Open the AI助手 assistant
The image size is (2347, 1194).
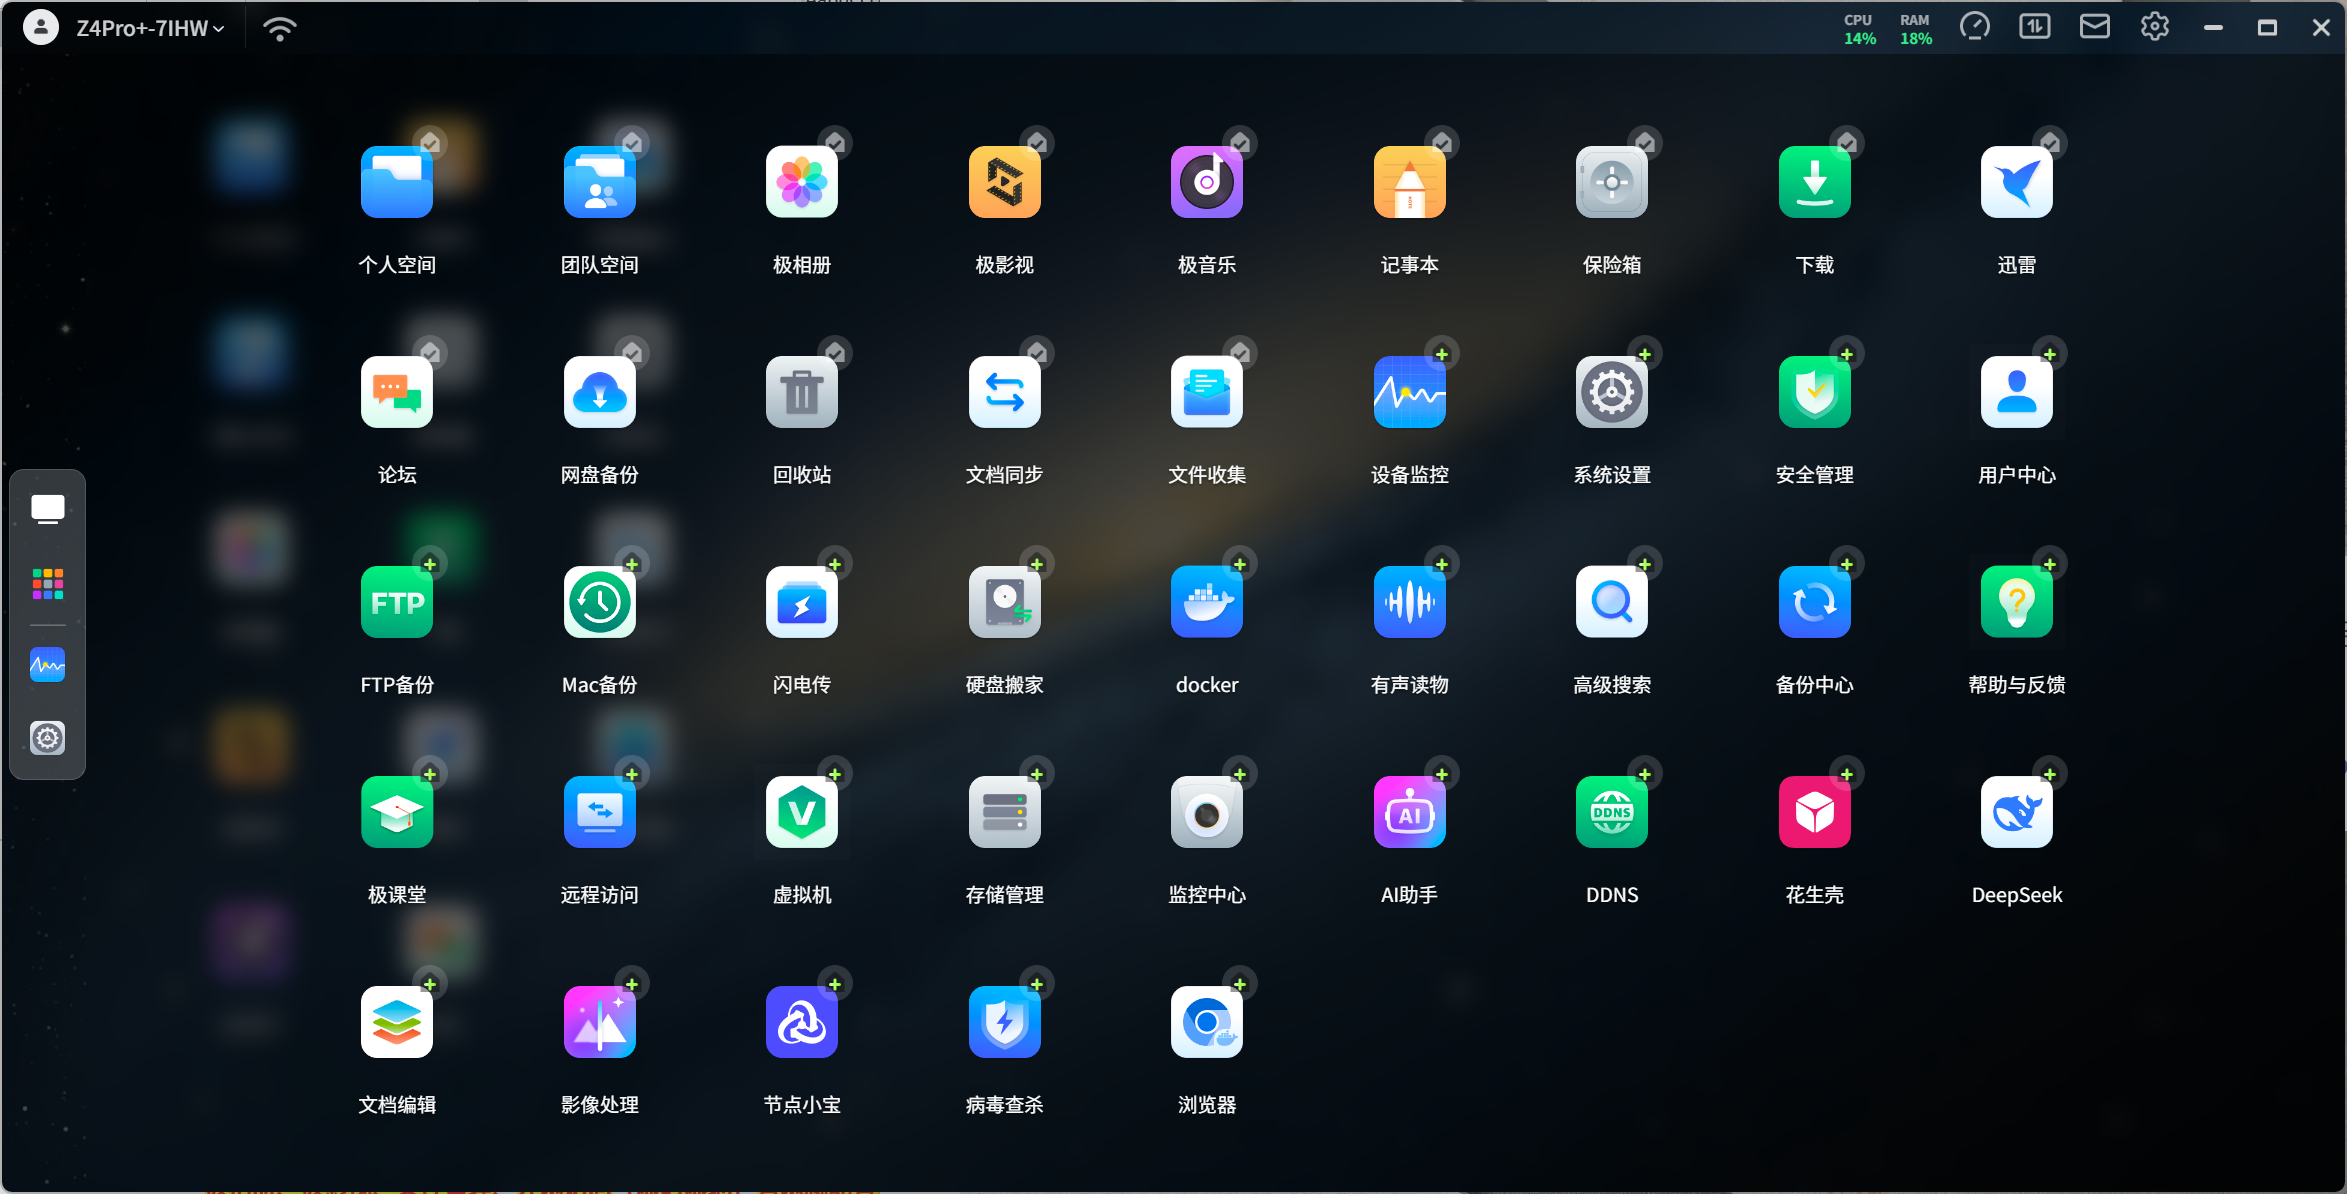tap(1409, 812)
